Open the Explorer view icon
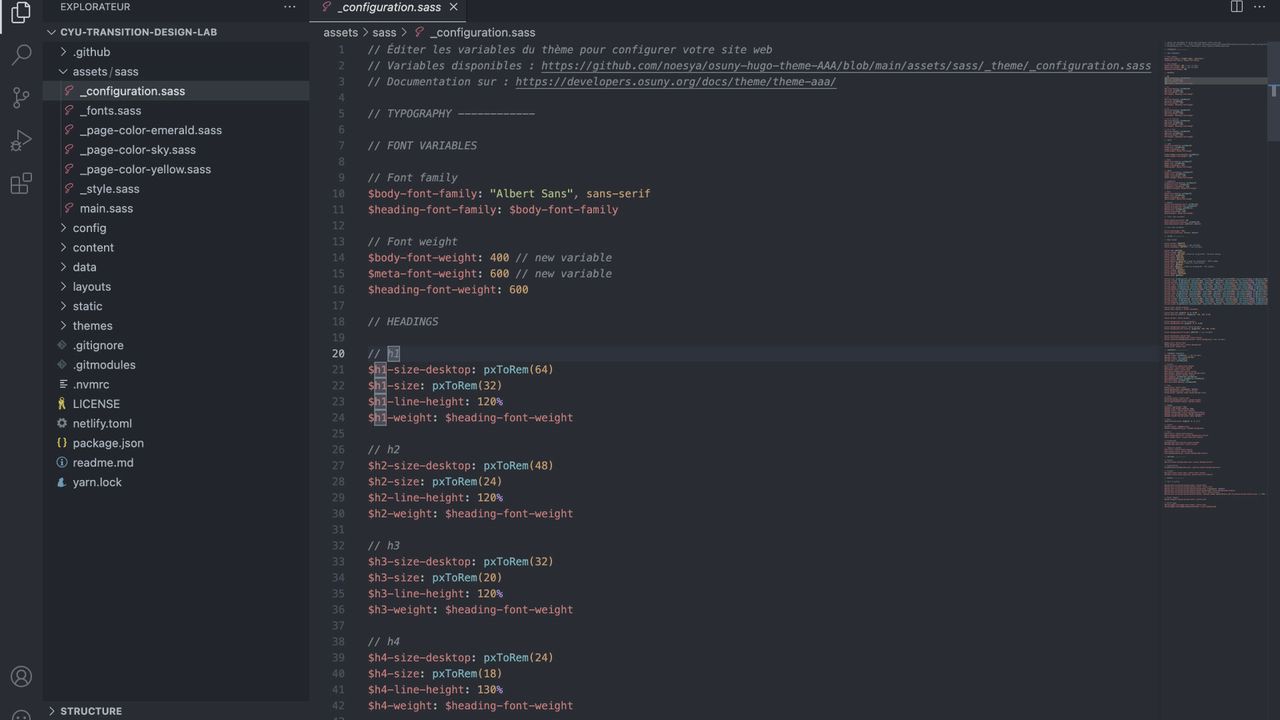The width and height of the screenshot is (1280, 720). (21, 13)
